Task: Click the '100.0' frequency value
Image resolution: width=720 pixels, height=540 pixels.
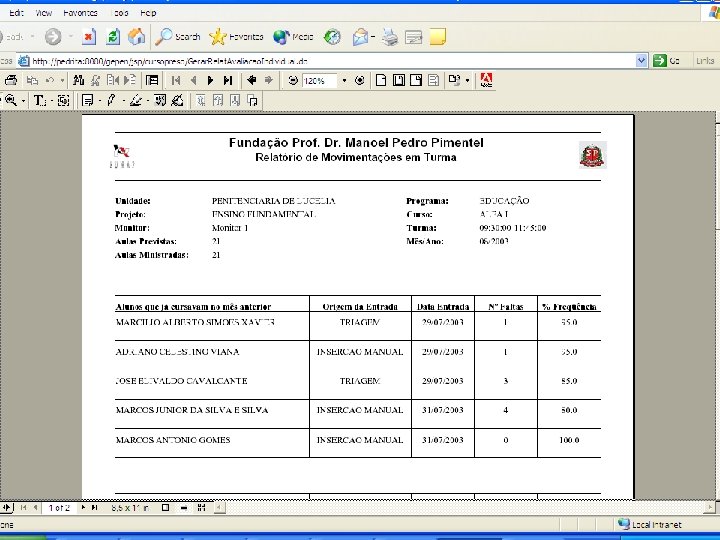Action: point(569,440)
